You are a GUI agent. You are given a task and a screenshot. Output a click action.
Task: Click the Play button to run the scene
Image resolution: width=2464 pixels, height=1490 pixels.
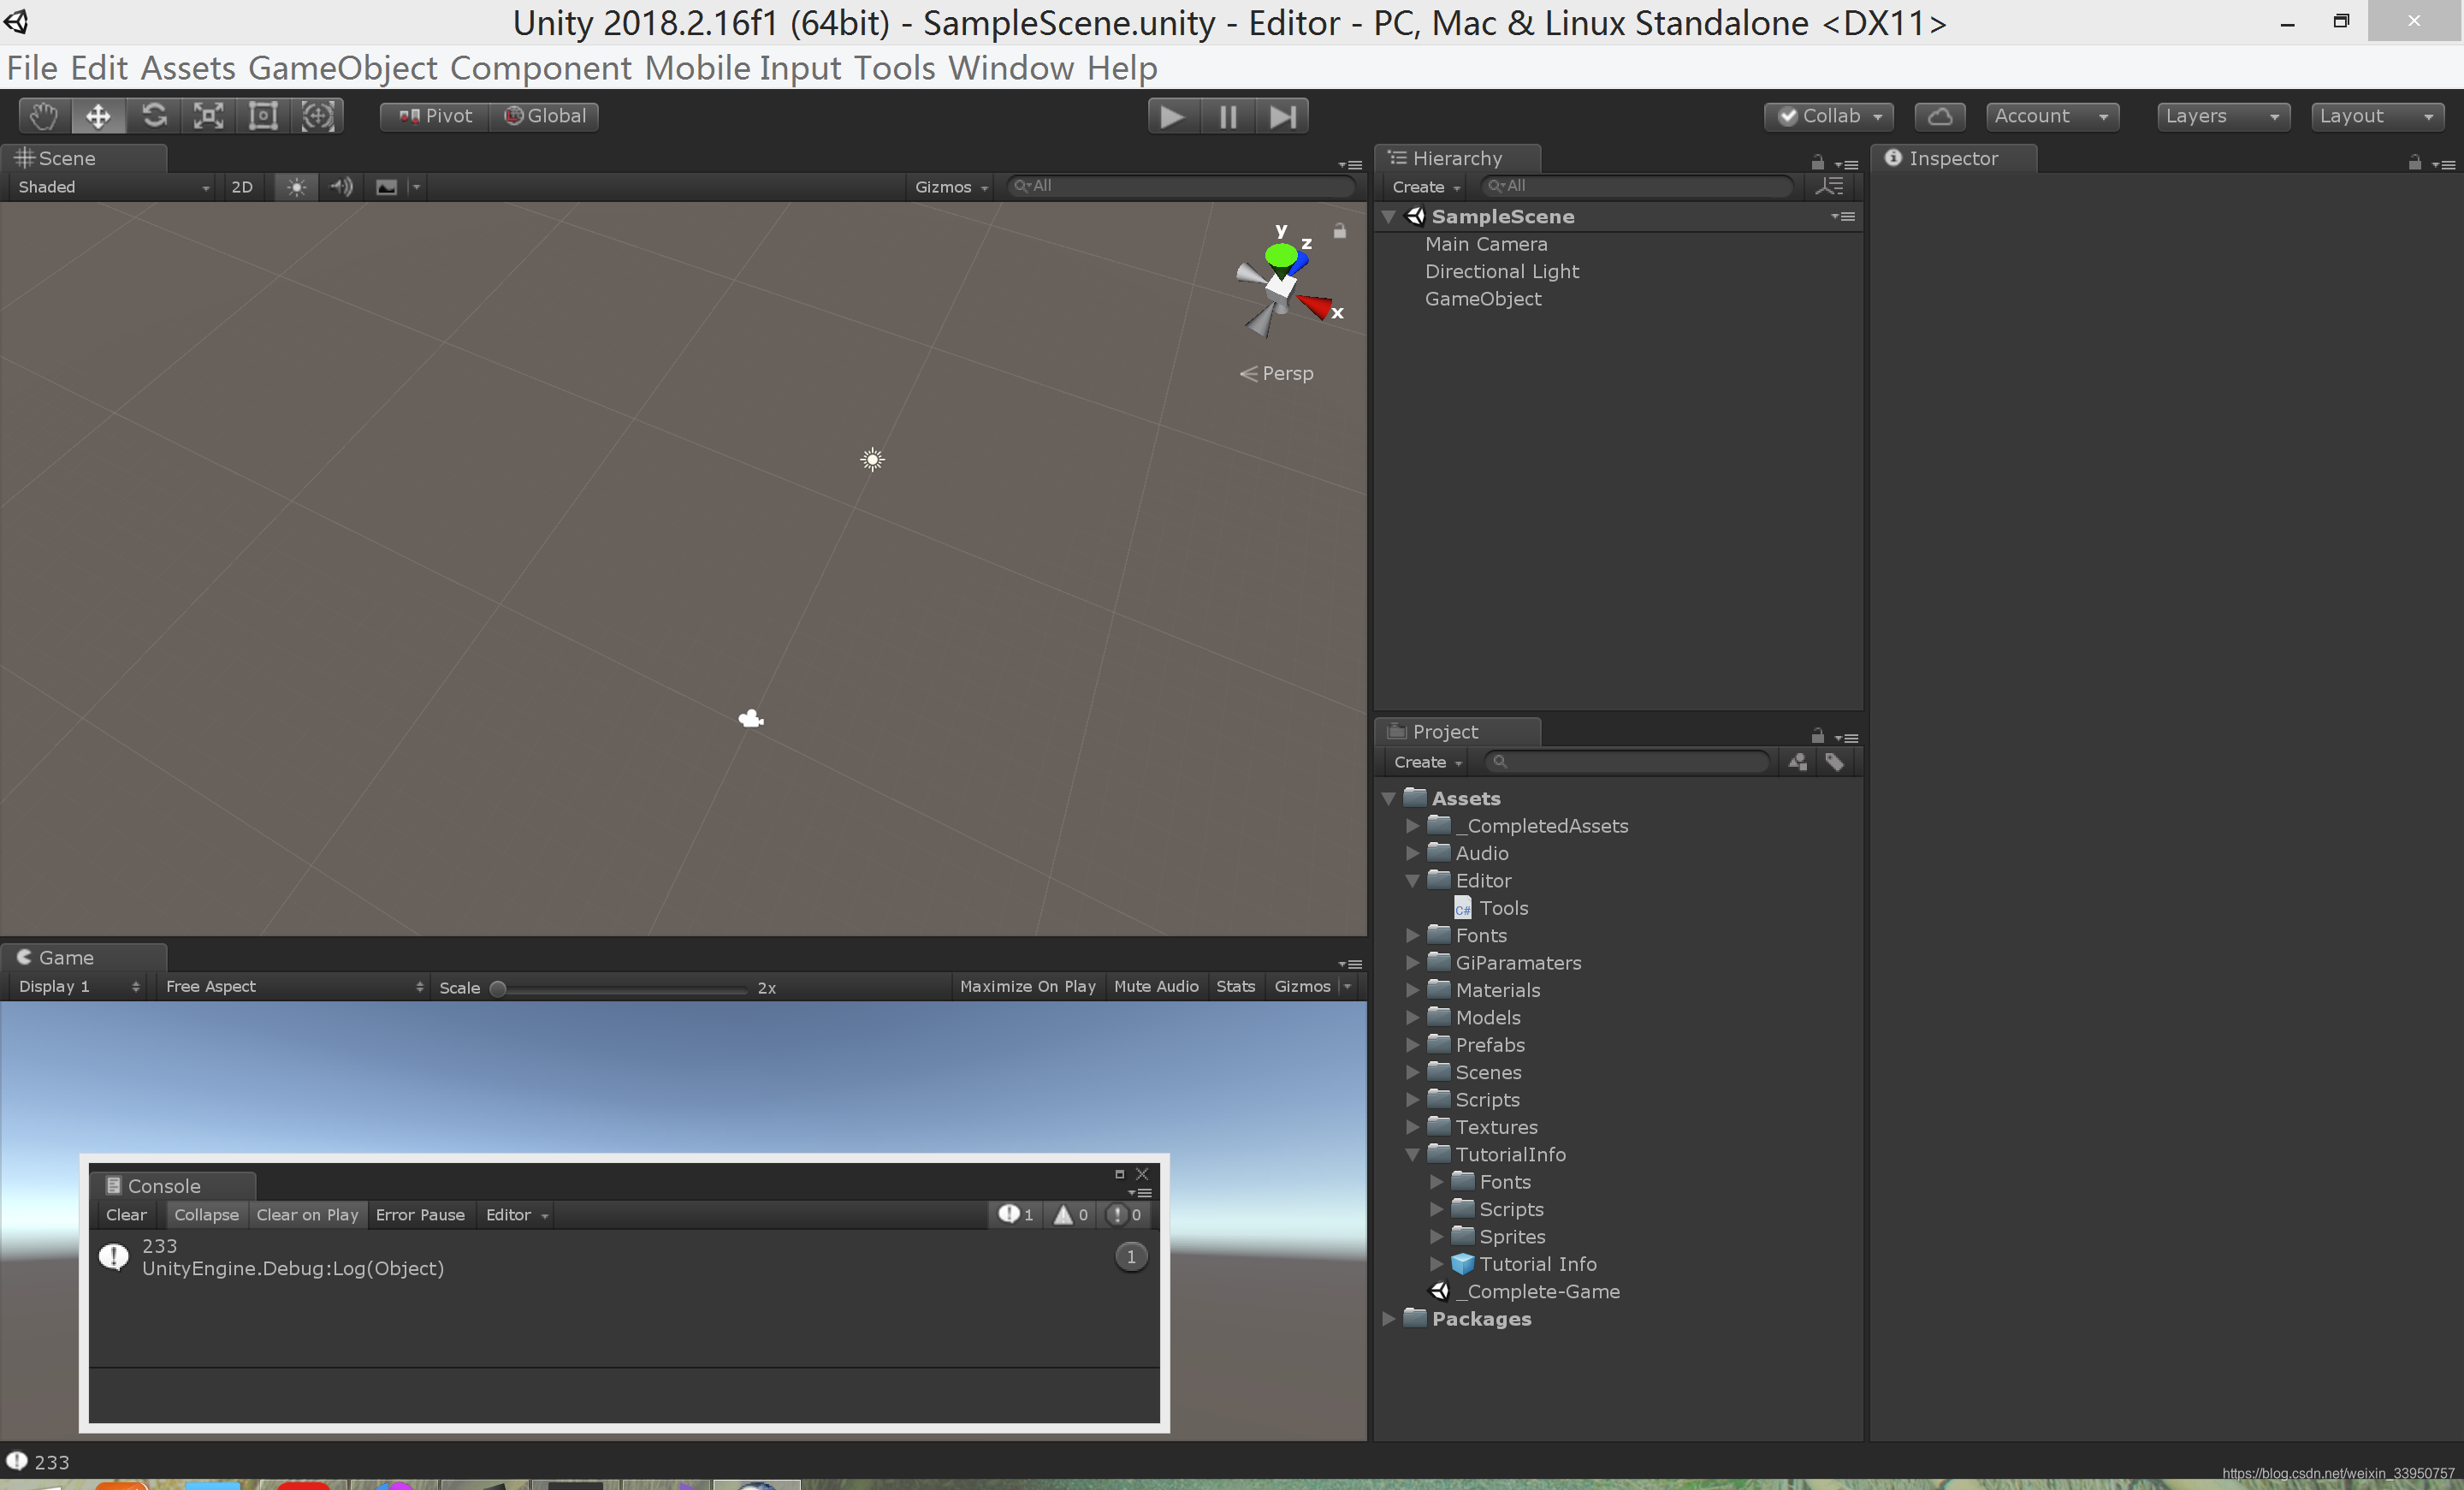1172,115
